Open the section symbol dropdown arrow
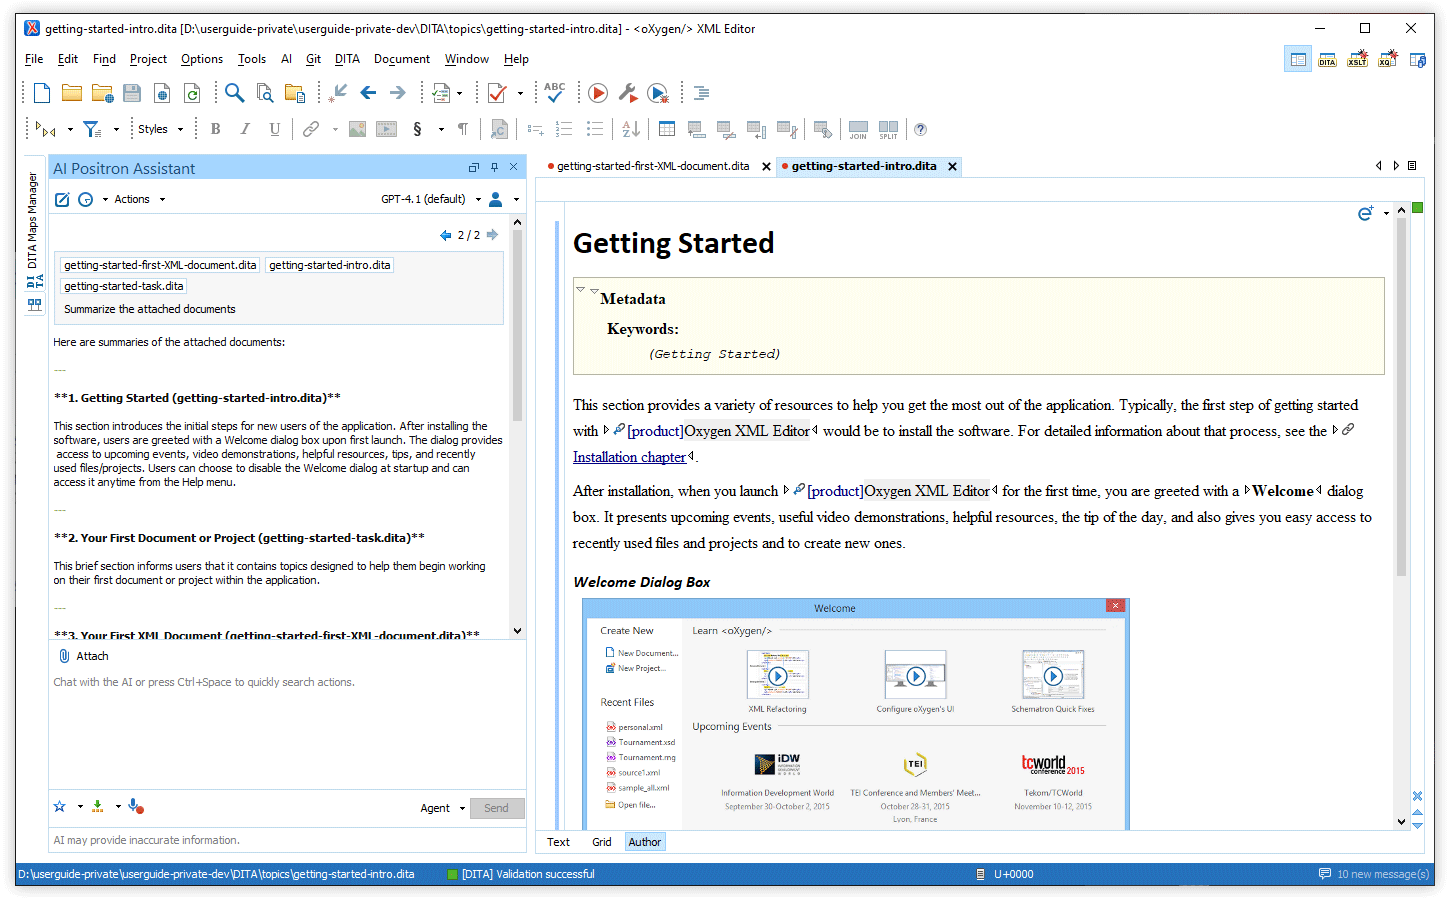Viewport: 1450px width, 900px height. 441,129
